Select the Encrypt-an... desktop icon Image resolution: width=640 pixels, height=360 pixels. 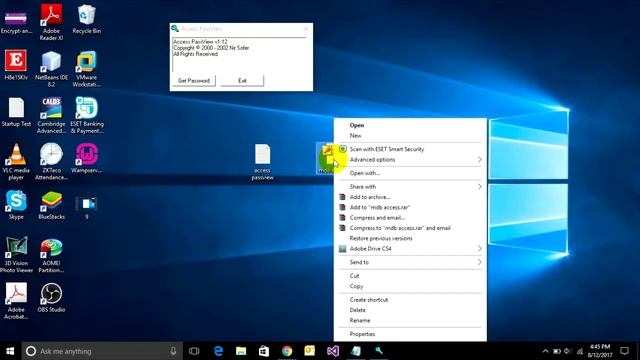[x=16, y=22]
